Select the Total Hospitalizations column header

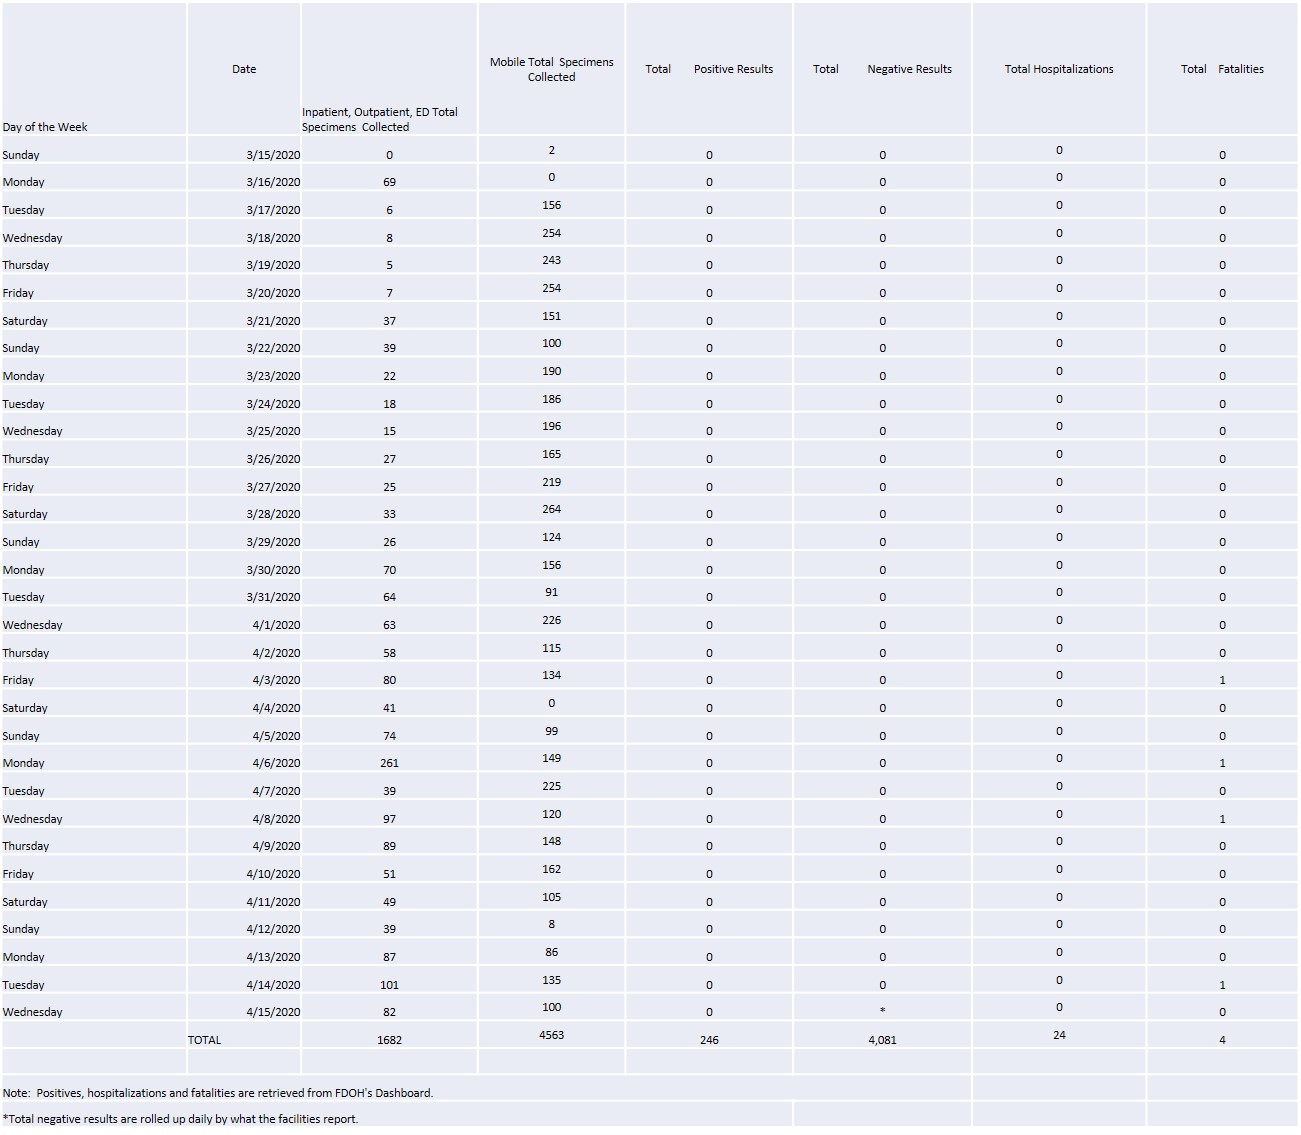point(1059,69)
